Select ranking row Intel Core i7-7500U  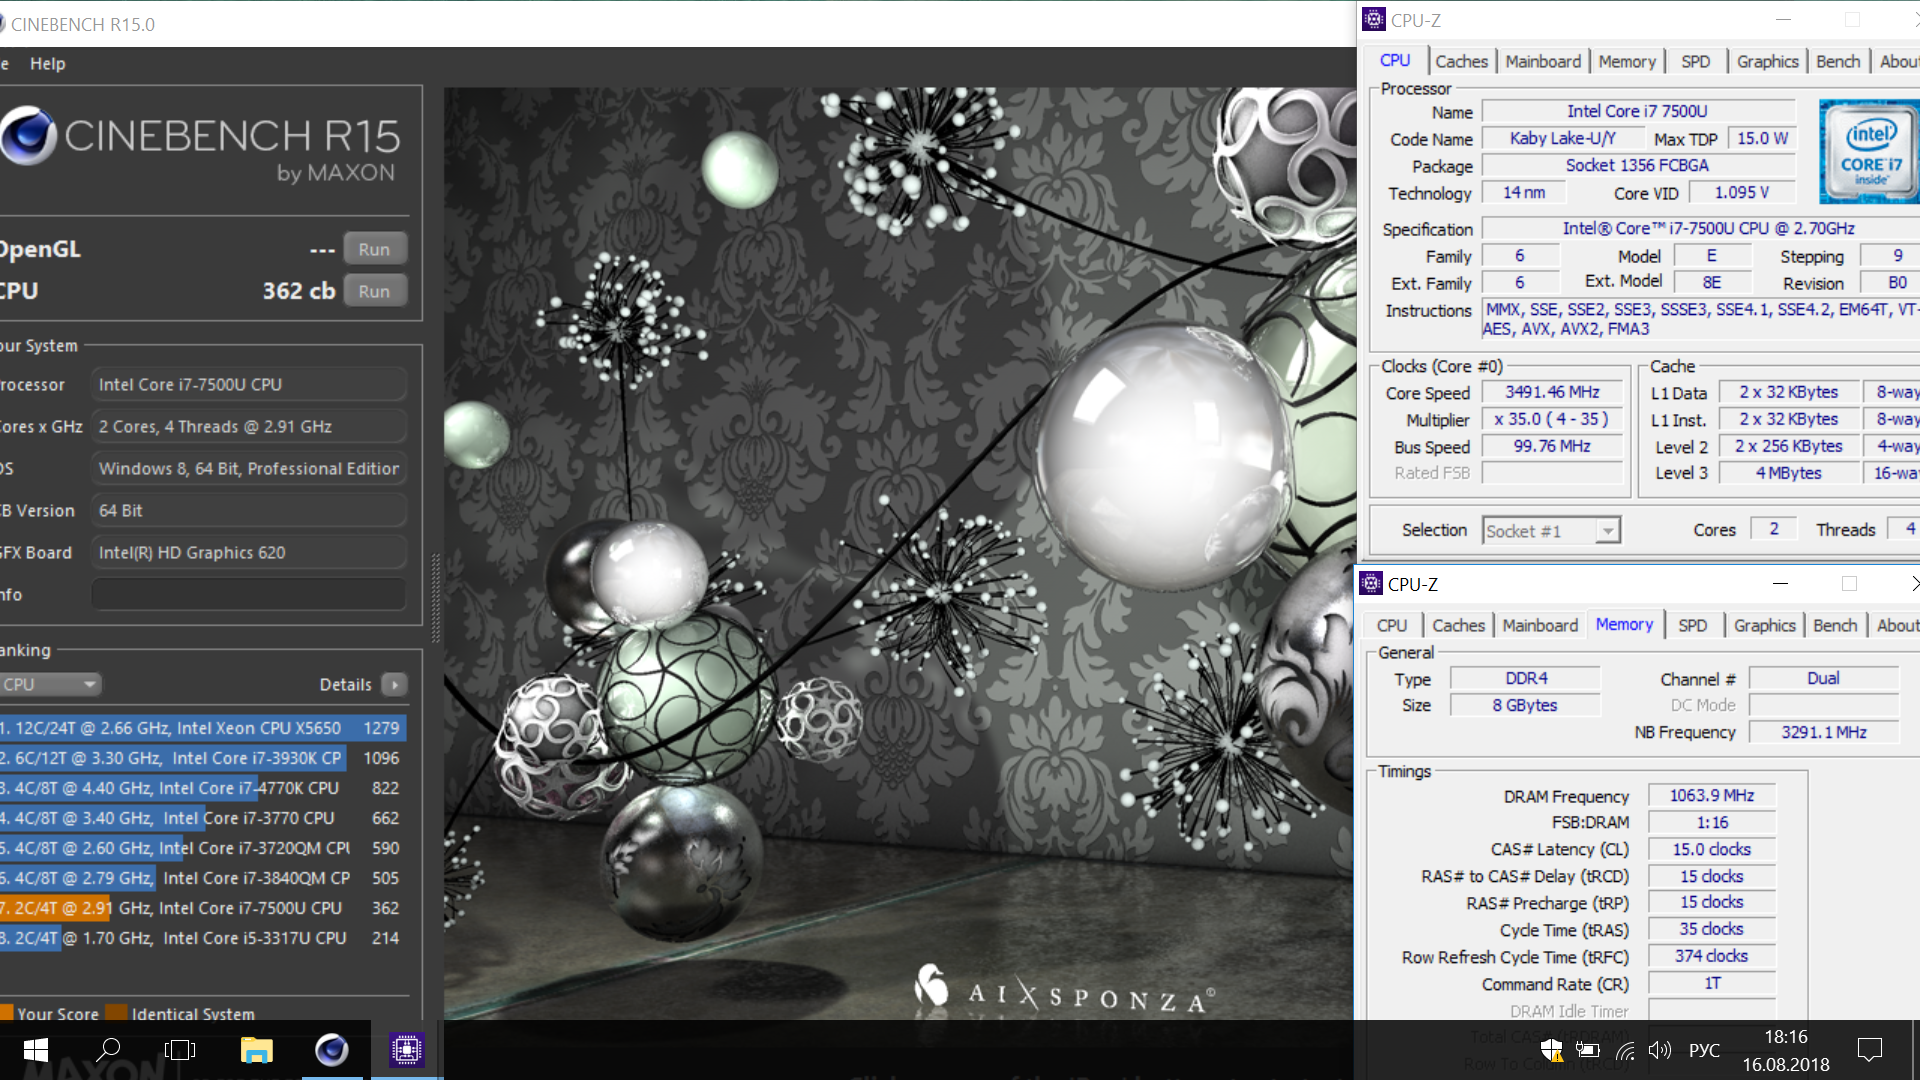[203, 908]
